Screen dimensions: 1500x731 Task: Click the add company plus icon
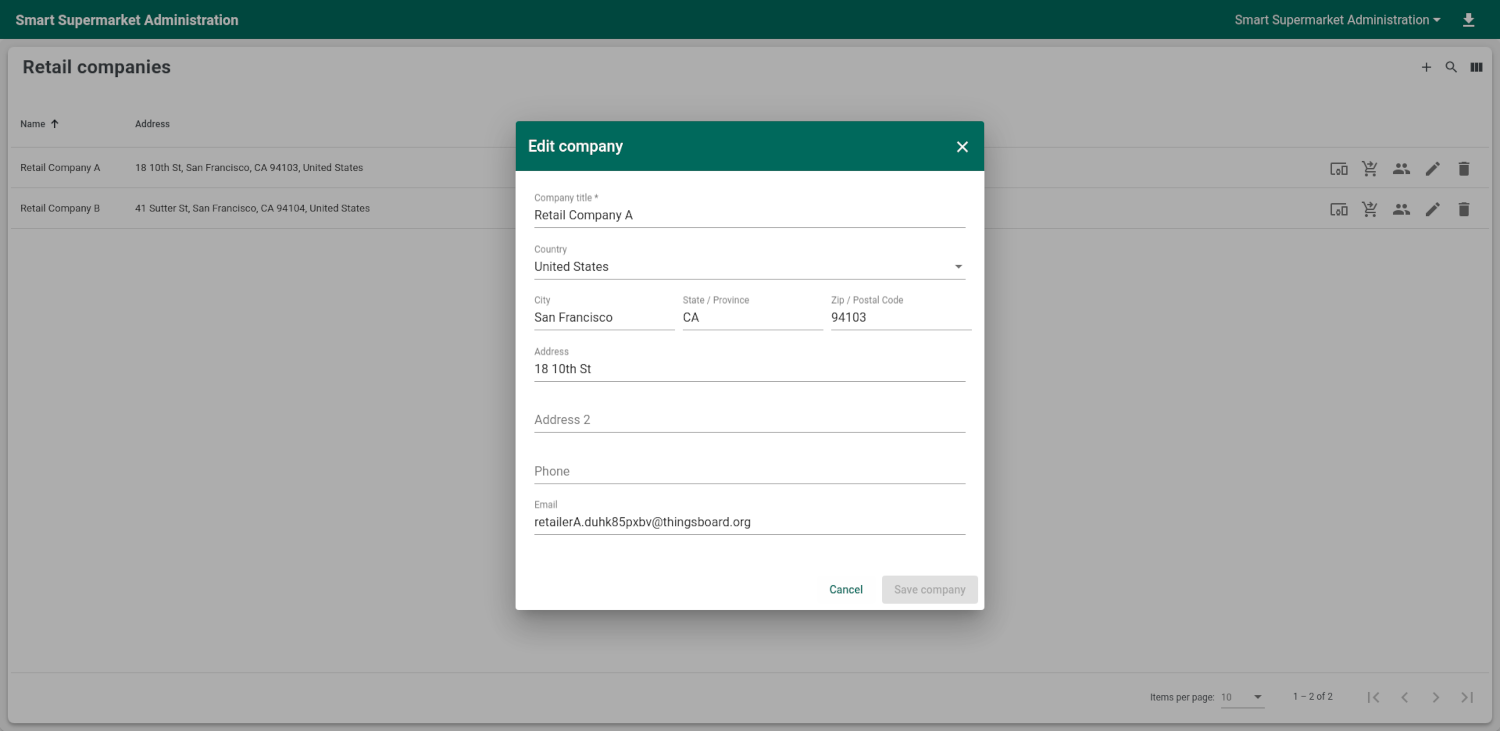point(1426,68)
